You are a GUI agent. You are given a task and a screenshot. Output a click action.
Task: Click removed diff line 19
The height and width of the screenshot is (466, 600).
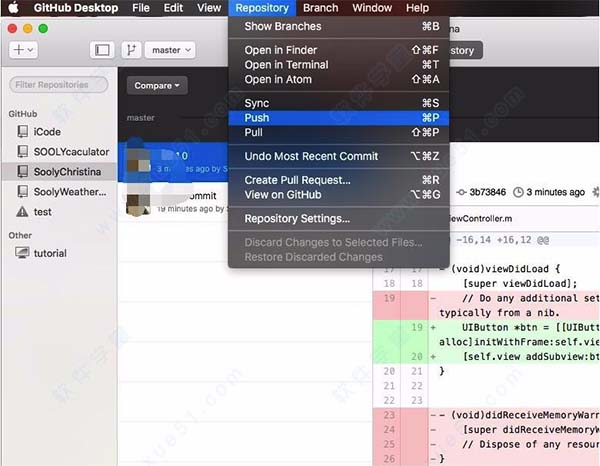coord(486,305)
